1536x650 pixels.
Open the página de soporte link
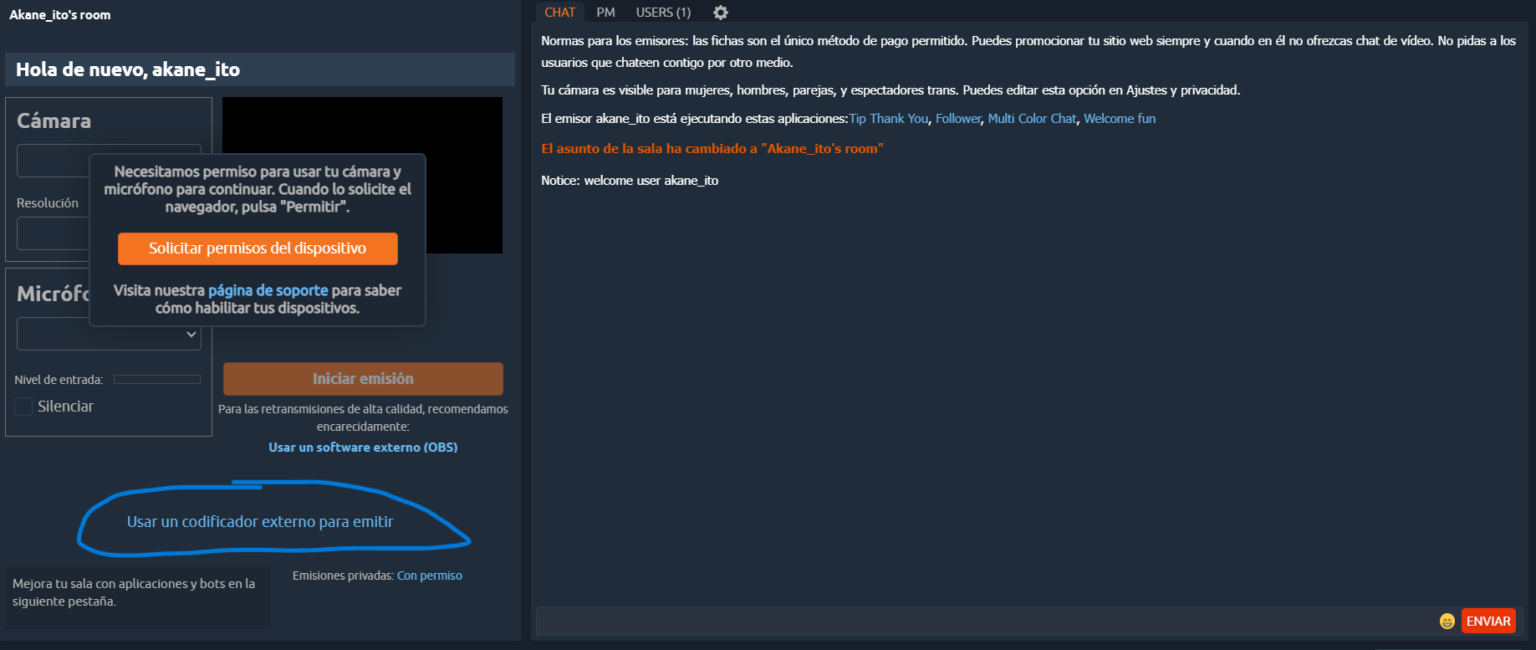click(268, 290)
